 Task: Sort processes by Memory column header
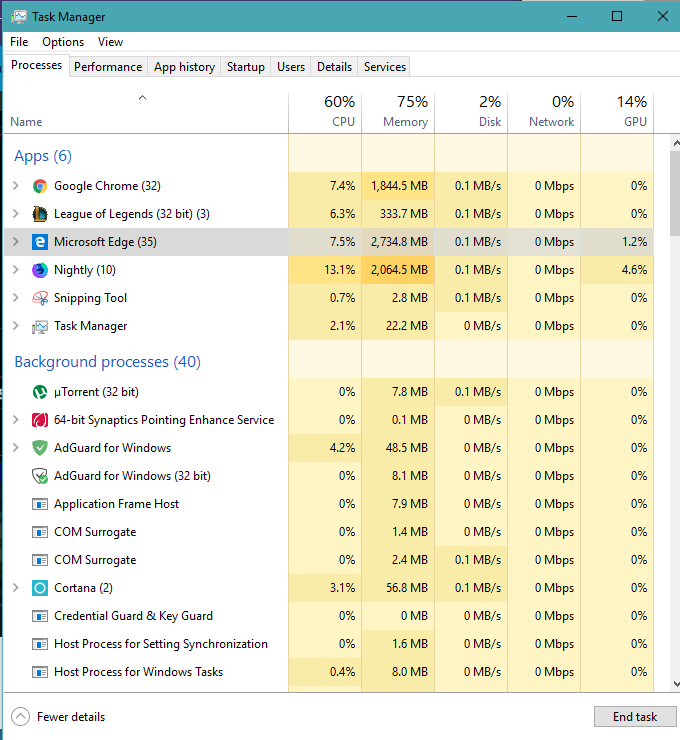coord(398,111)
